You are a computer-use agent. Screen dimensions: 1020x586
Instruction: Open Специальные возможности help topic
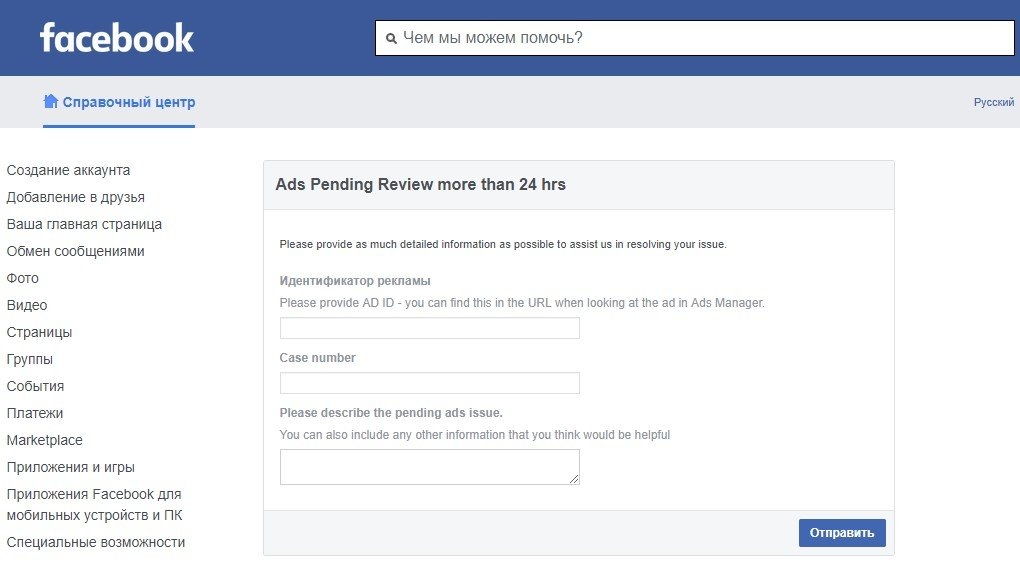(96, 542)
